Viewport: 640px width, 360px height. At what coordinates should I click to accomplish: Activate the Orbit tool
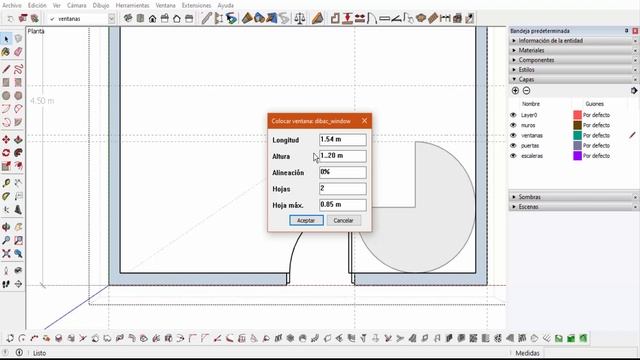coord(6,227)
